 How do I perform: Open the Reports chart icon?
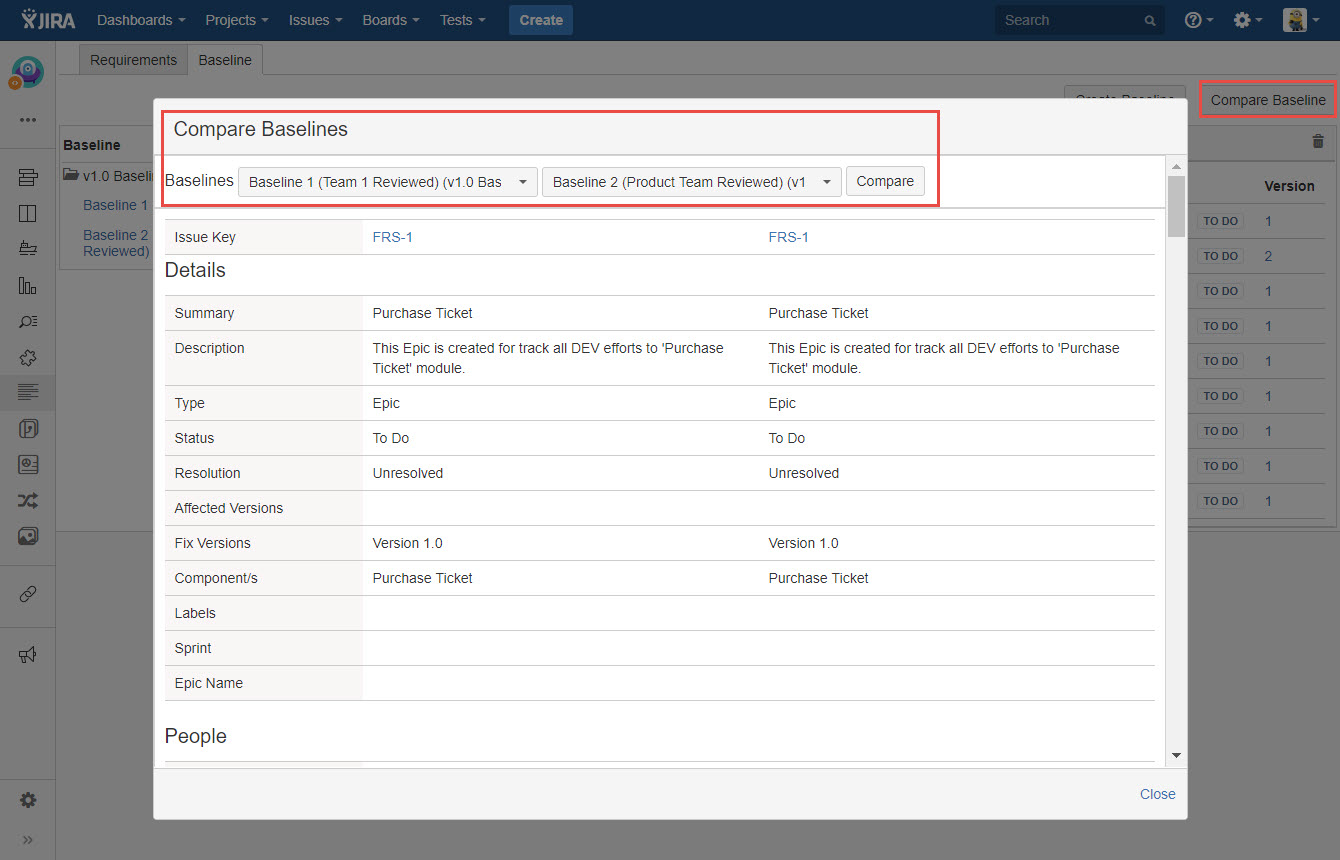(28, 285)
